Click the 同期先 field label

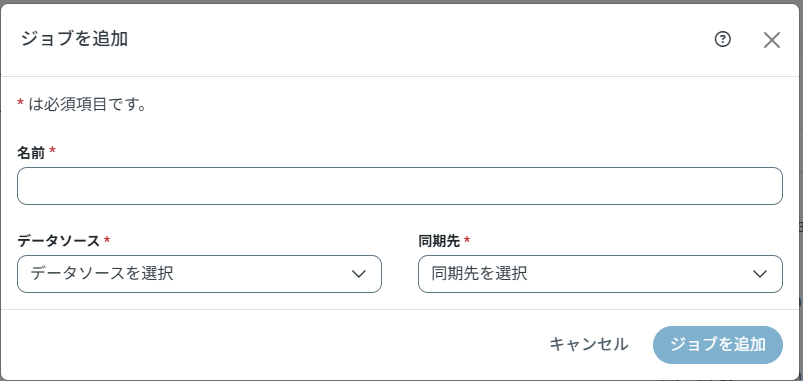pyautogui.click(x=439, y=241)
